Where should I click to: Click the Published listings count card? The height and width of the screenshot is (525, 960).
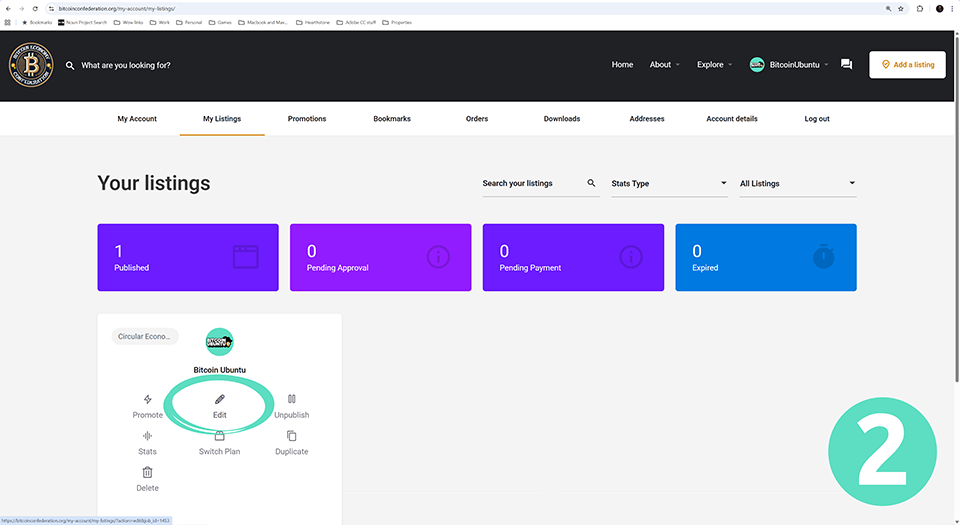pyautogui.click(x=188, y=258)
